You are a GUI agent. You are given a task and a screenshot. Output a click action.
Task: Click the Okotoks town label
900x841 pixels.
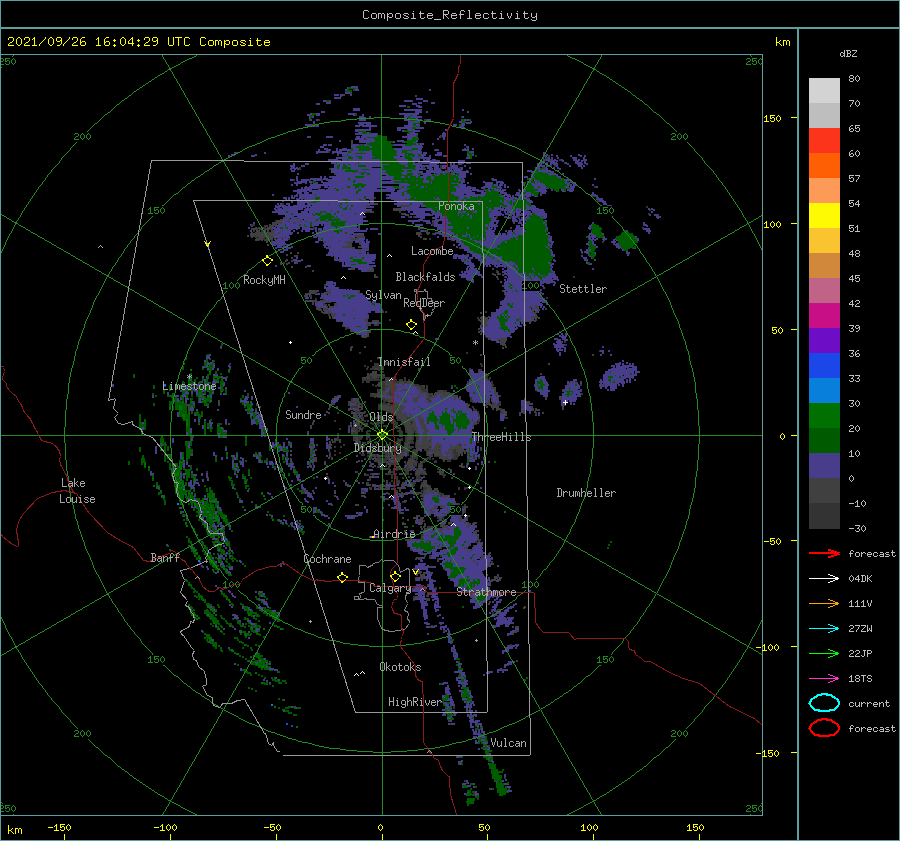(x=400, y=667)
